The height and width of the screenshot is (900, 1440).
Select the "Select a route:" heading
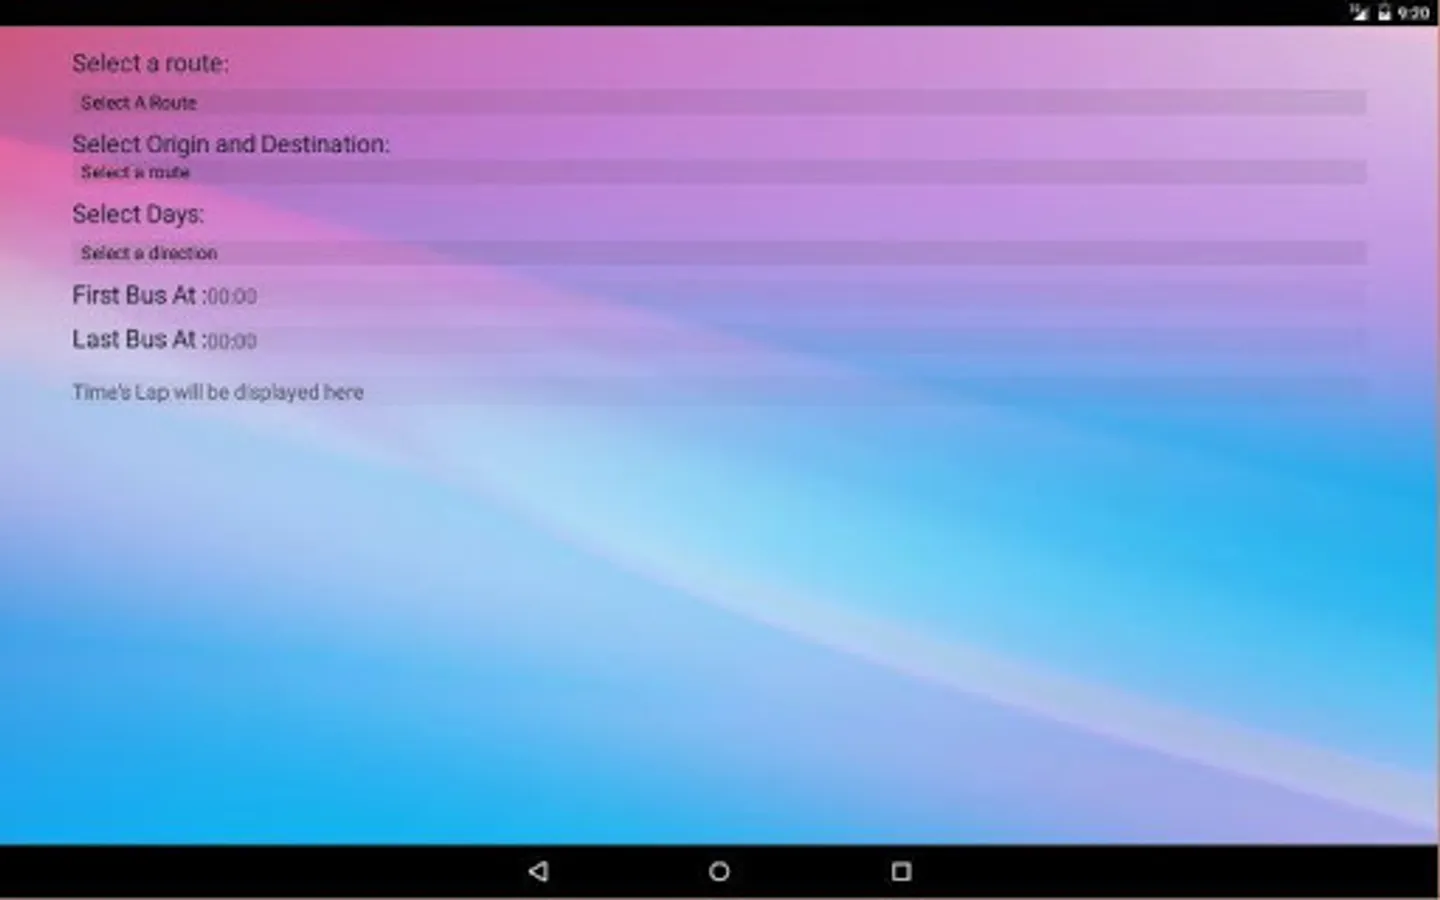pyautogui.click(x=150, y=63)
